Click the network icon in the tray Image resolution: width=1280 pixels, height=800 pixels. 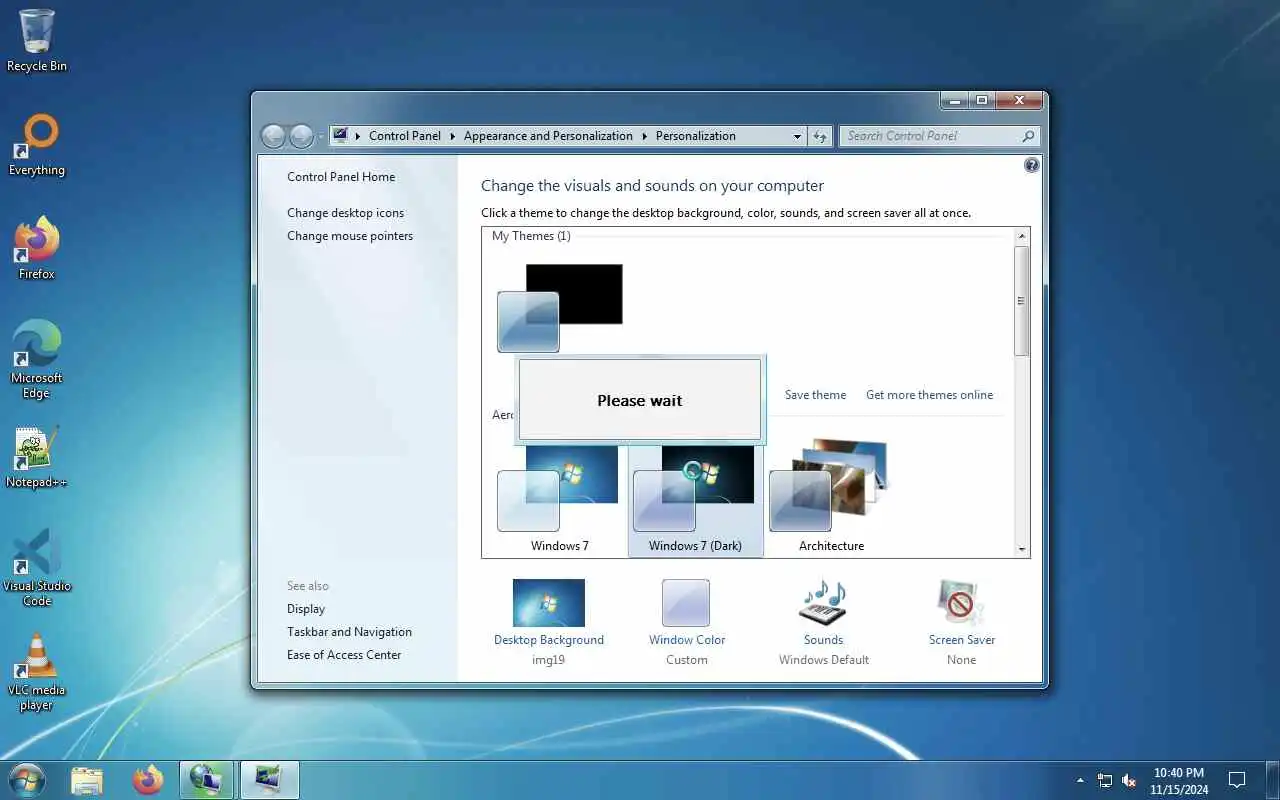pos(1105,780)
